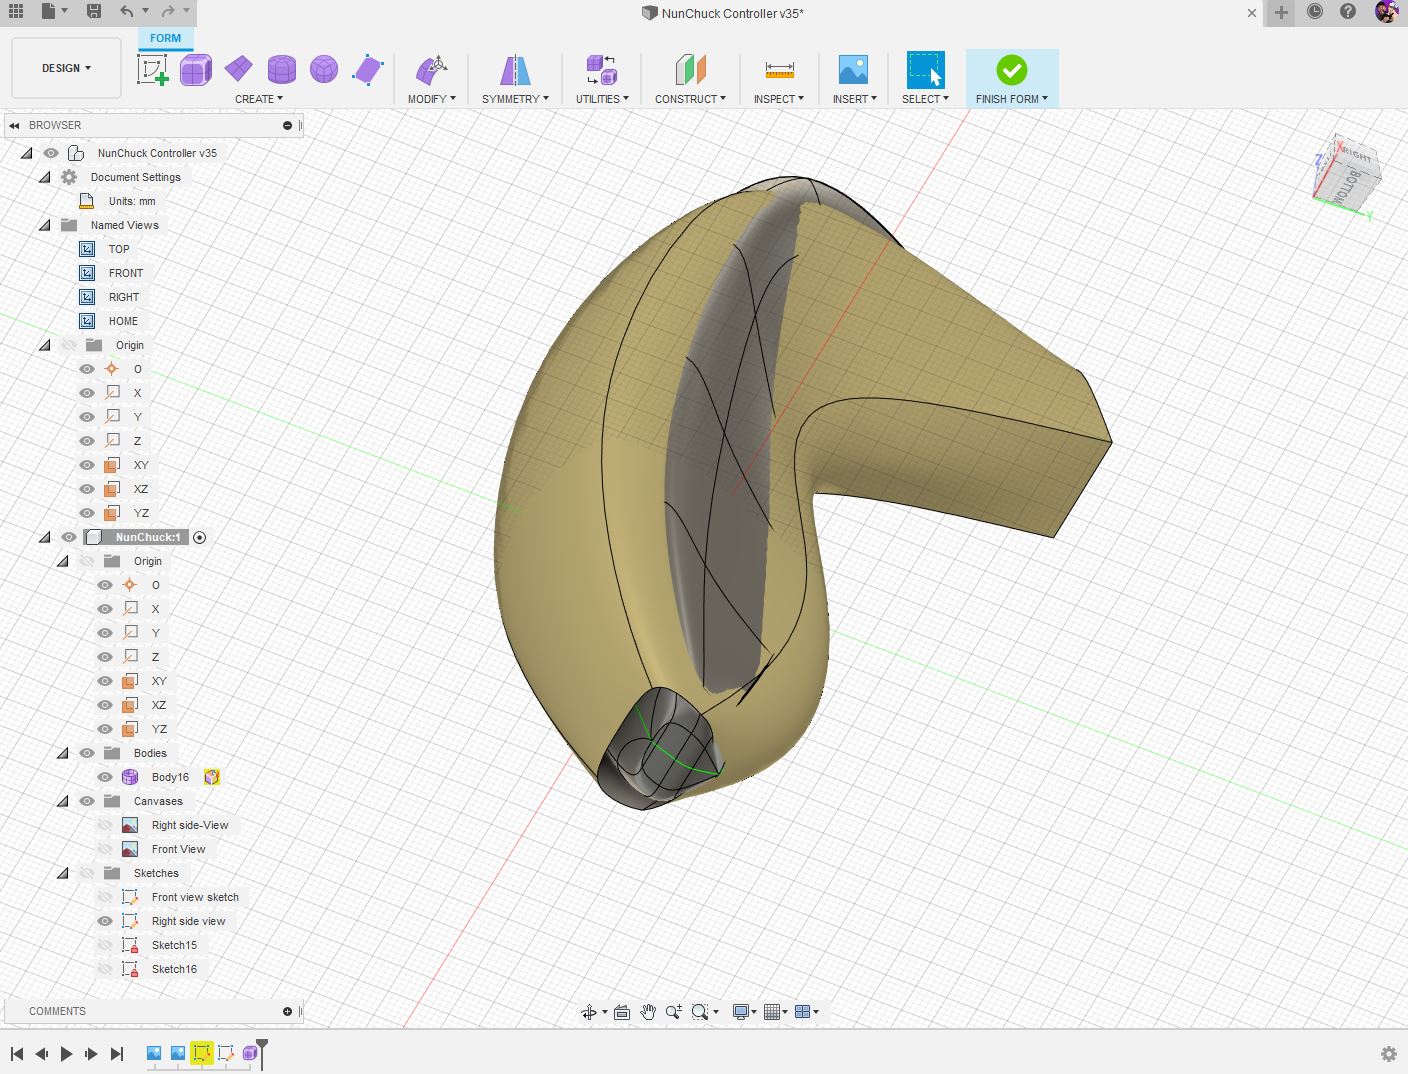Screen dimensions: 1408x1074
Task: Click the Look At navigation icon
Action: click(x=621, y=1012)
